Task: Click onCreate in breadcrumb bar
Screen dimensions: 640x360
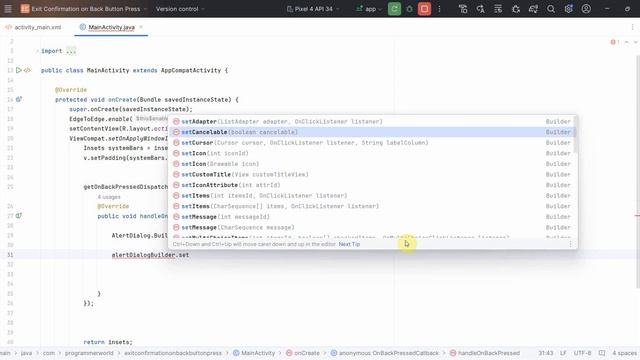Action: coord(302,353)
